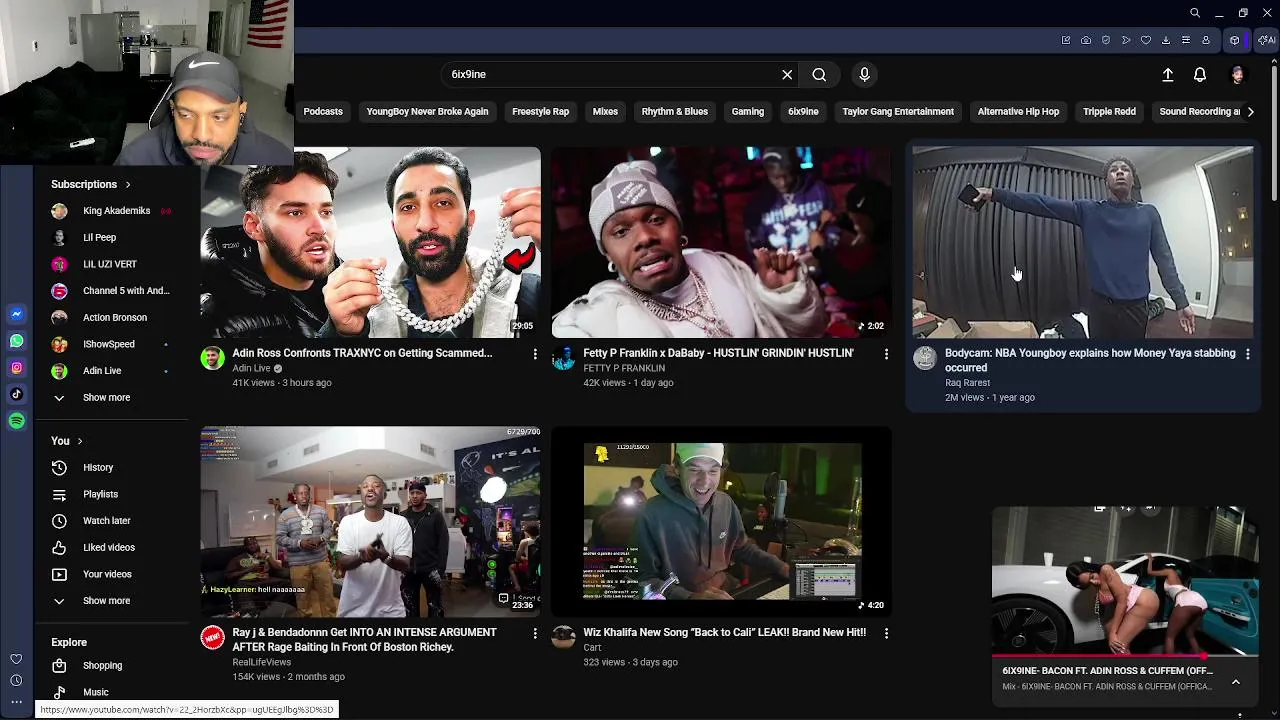Open options menu for Fetty P Franklin video

886,354
